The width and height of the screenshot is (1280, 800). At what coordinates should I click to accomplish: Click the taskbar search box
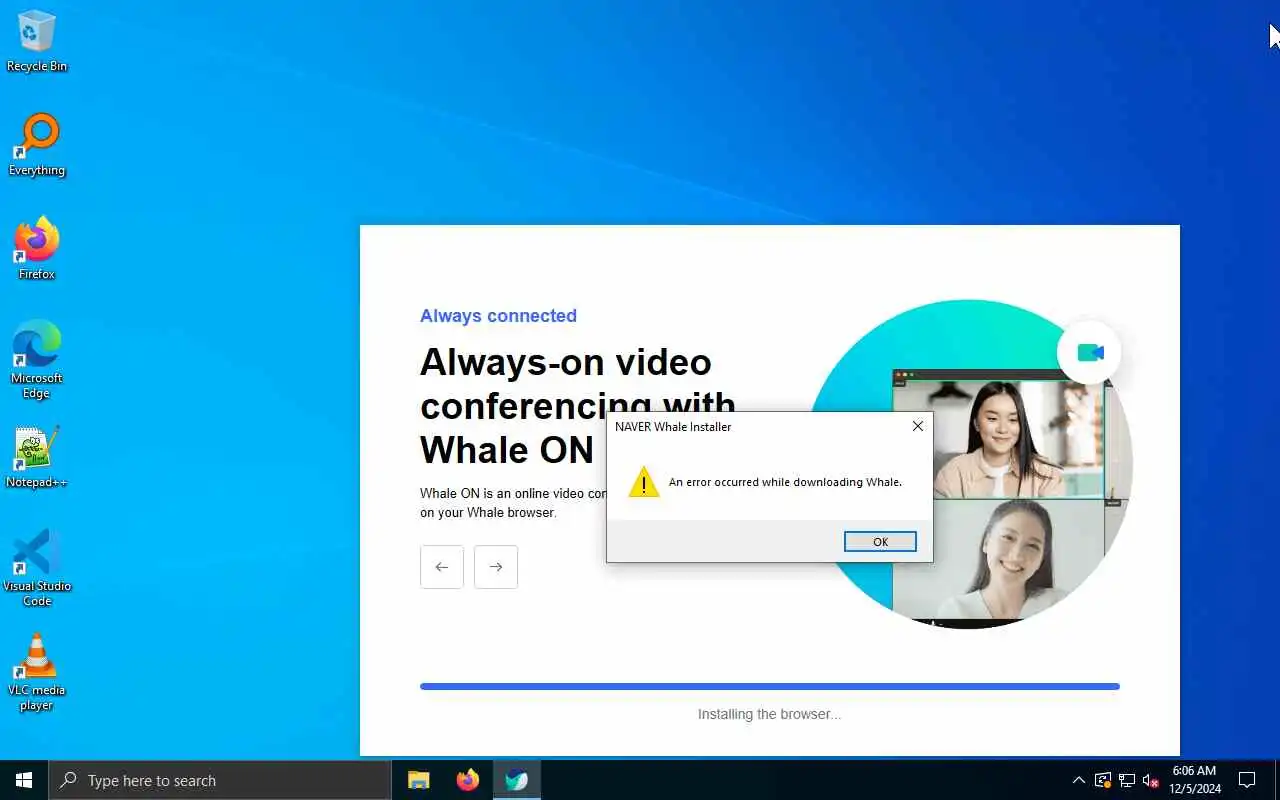pyautogui.click(x=220, y=780)
